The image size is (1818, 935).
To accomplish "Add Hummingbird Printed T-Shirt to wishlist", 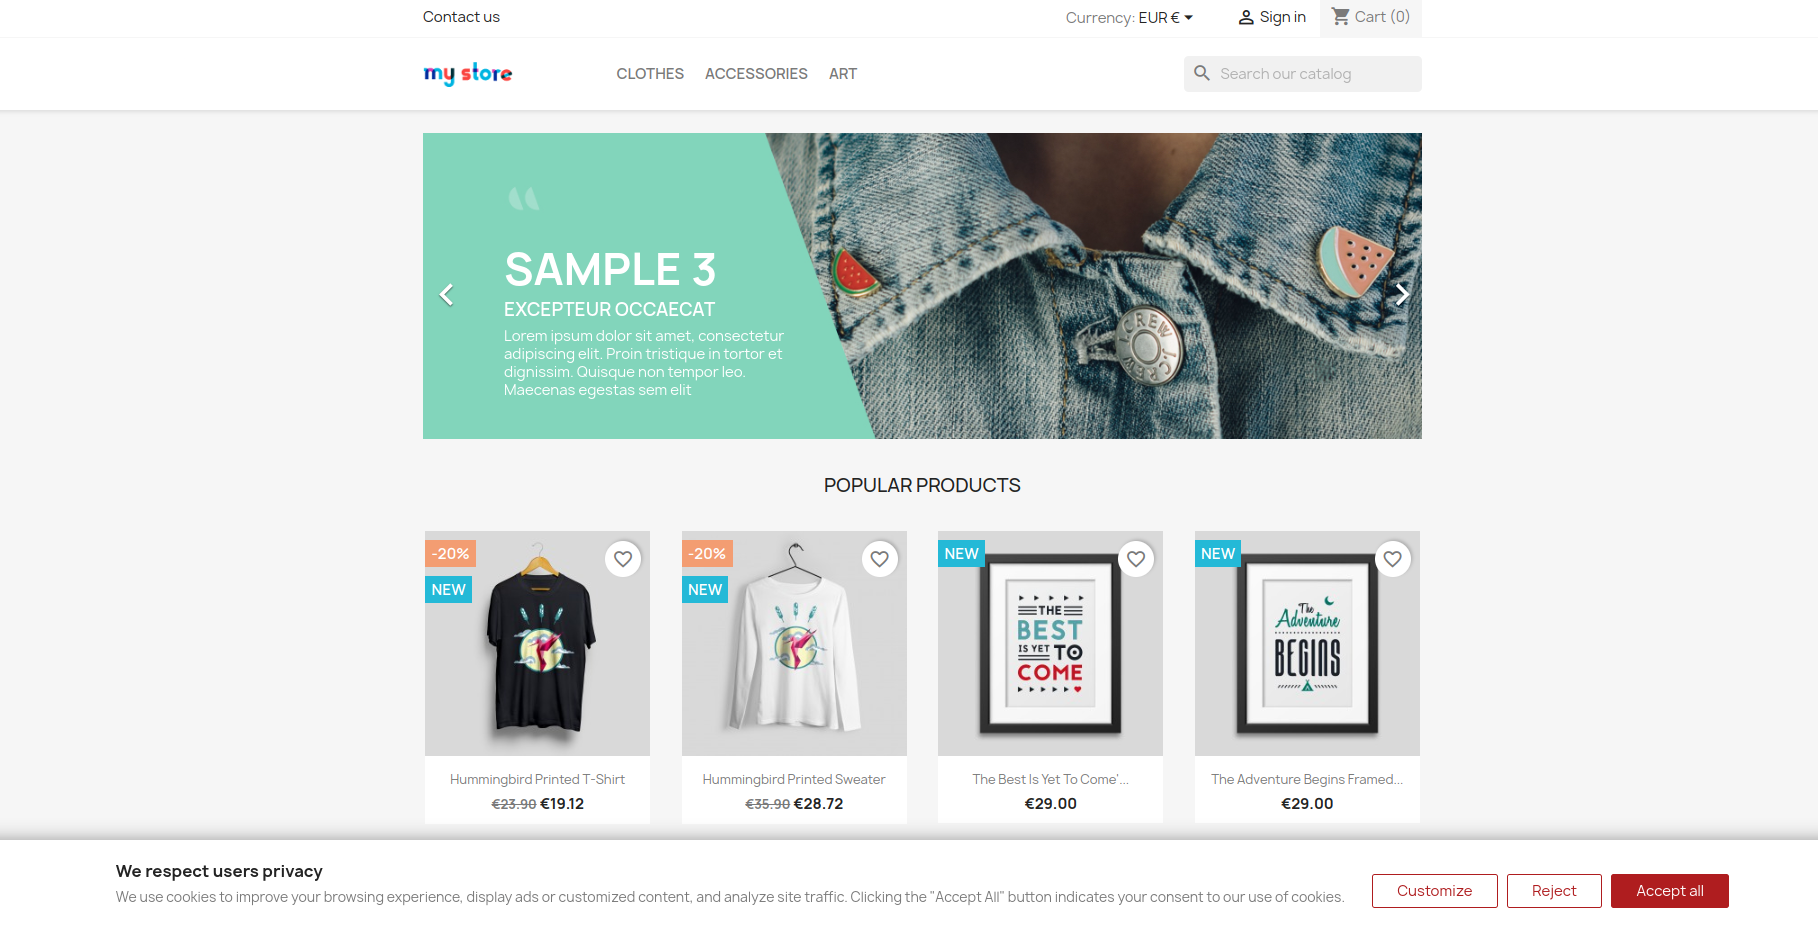I will (x=623, y=559).
